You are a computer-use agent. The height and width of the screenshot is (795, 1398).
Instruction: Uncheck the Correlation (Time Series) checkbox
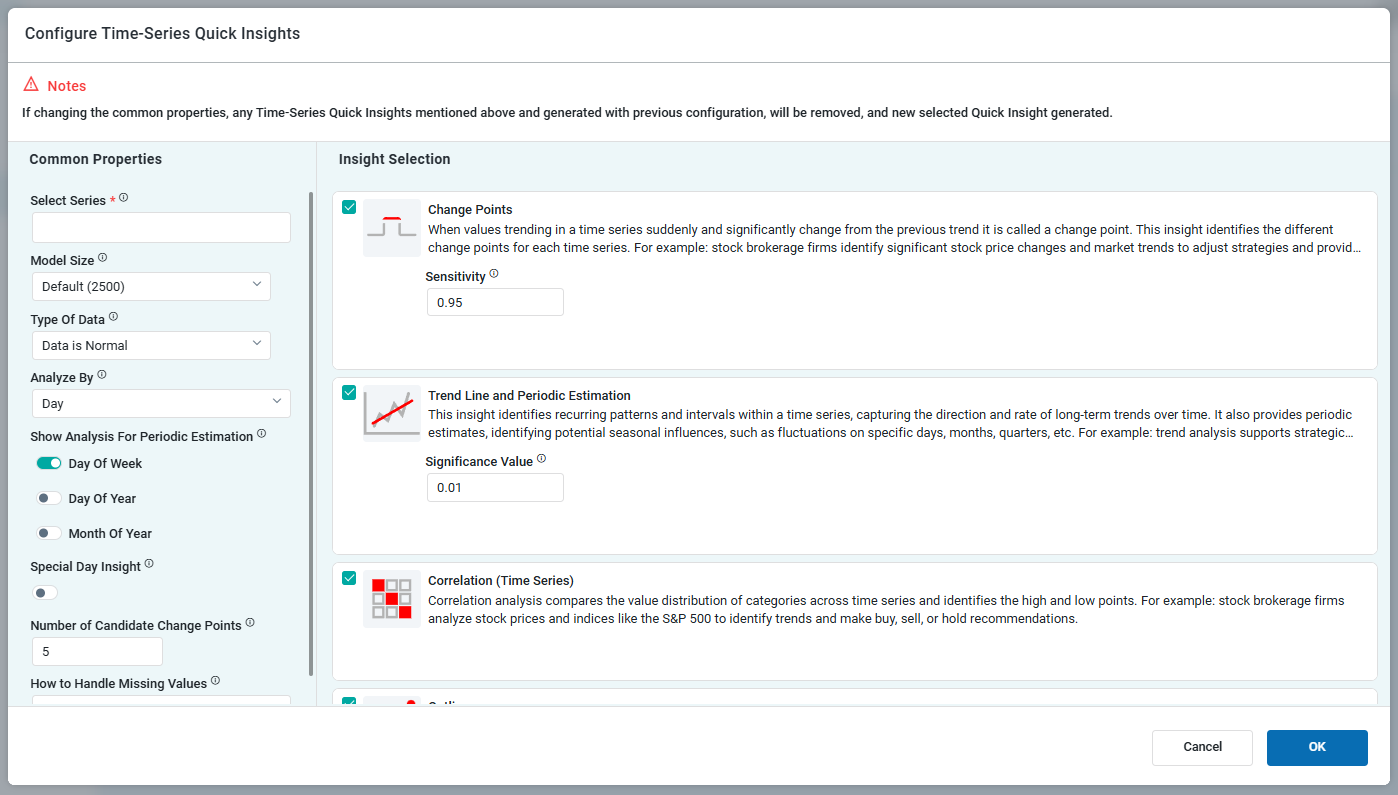coord(349,577)
